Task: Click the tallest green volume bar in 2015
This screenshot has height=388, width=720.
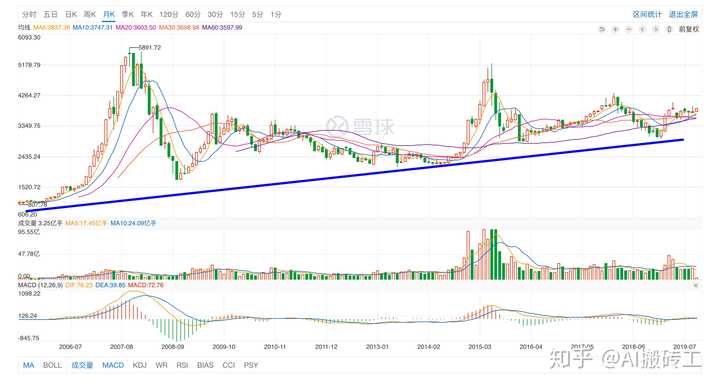Action: [492, 254]
